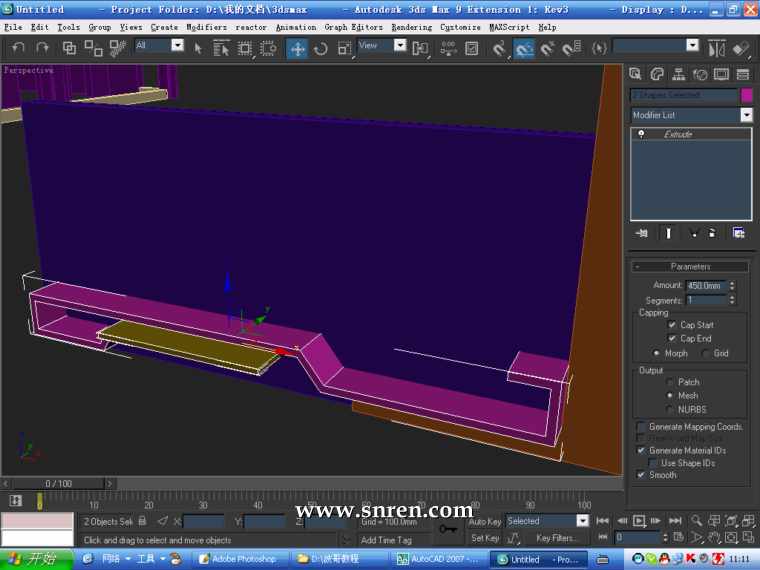Click the magenta object color swatch
The width and height of the screenshot is (760, 570).
pyautogui.click(x=746, y=95)
